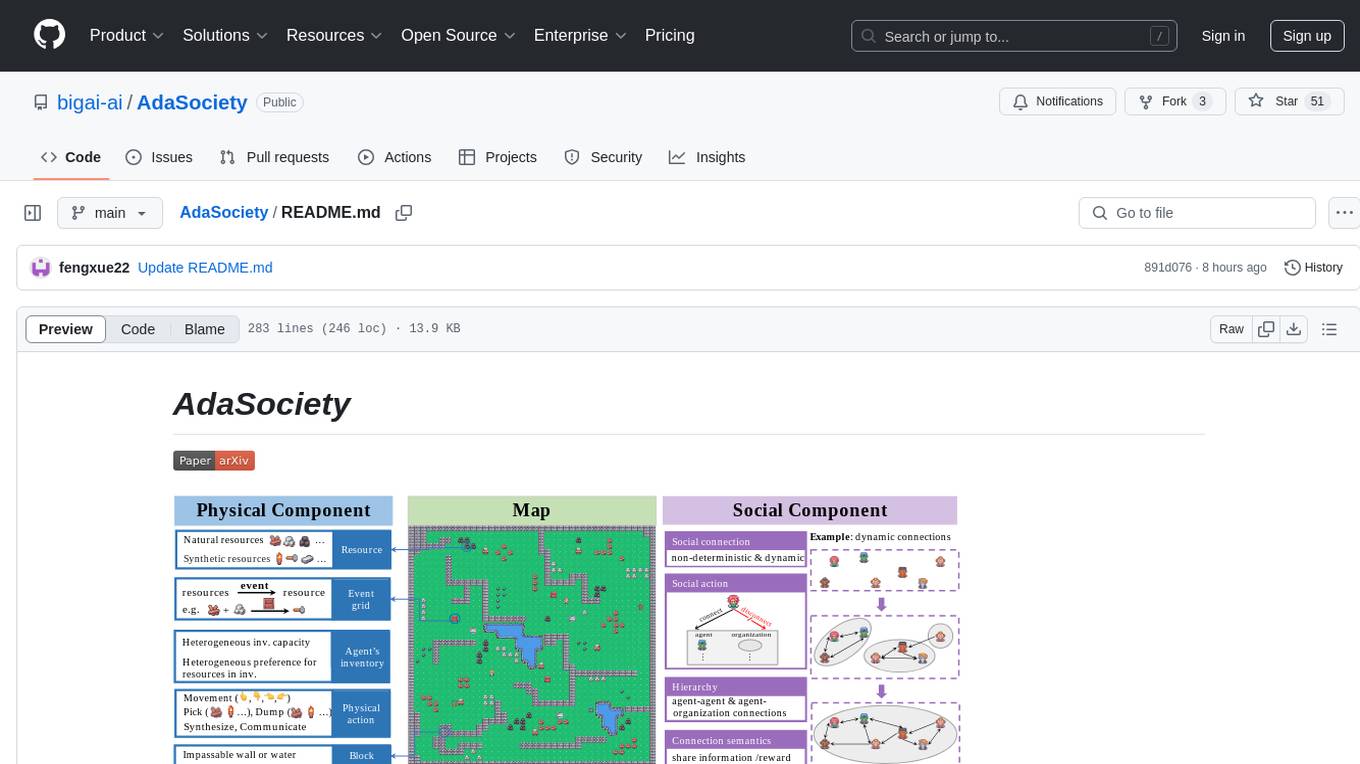Expand the Solutions menu
Viewport: 1360px width, 764px height.
(x=226, y=35)
